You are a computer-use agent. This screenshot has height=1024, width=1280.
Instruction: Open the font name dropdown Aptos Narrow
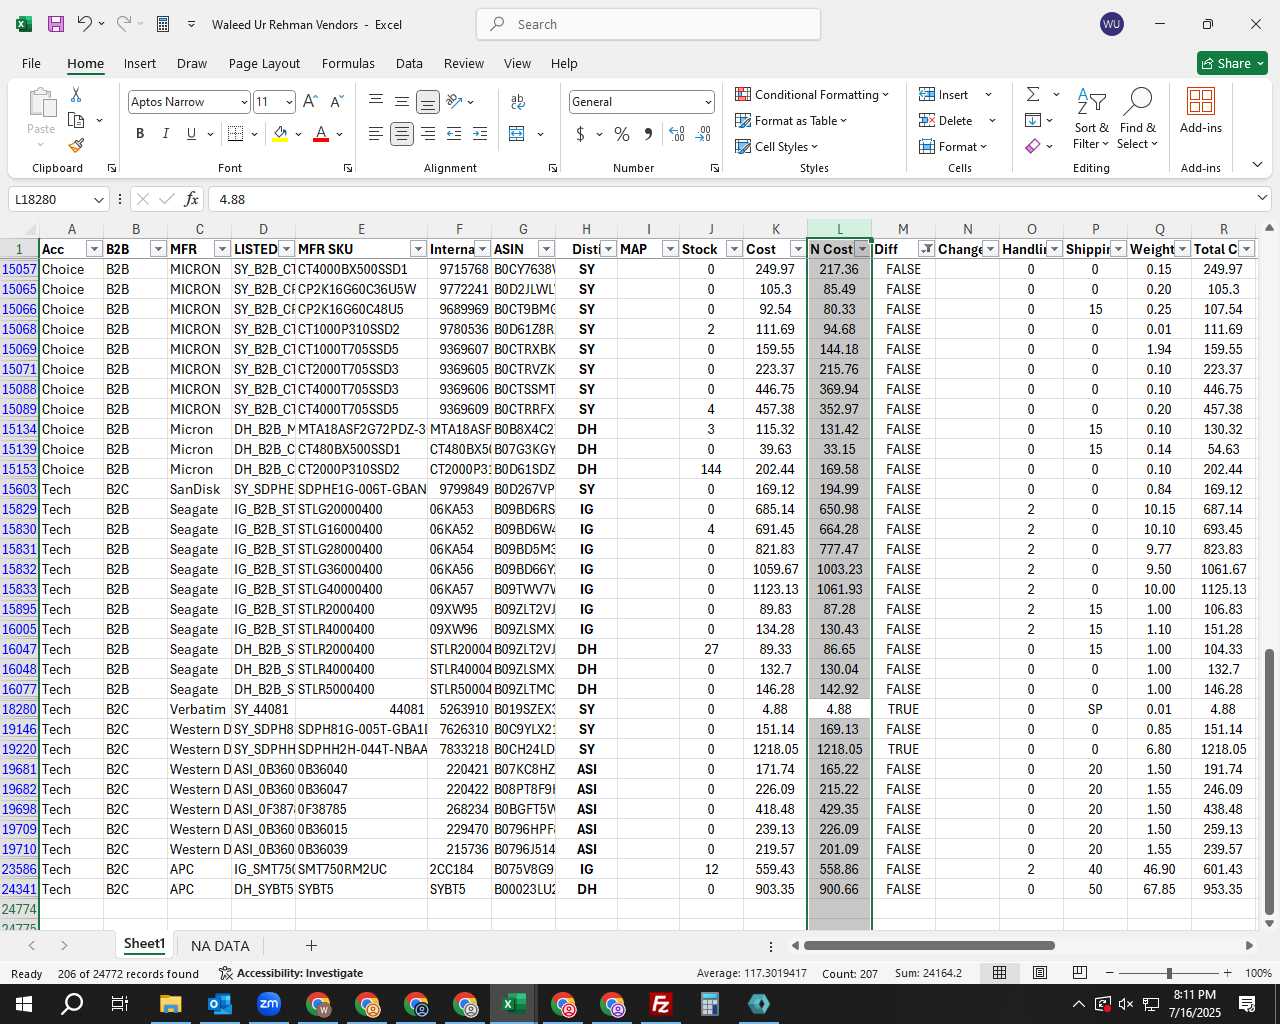pyautogui.click(x=243, y=102)
